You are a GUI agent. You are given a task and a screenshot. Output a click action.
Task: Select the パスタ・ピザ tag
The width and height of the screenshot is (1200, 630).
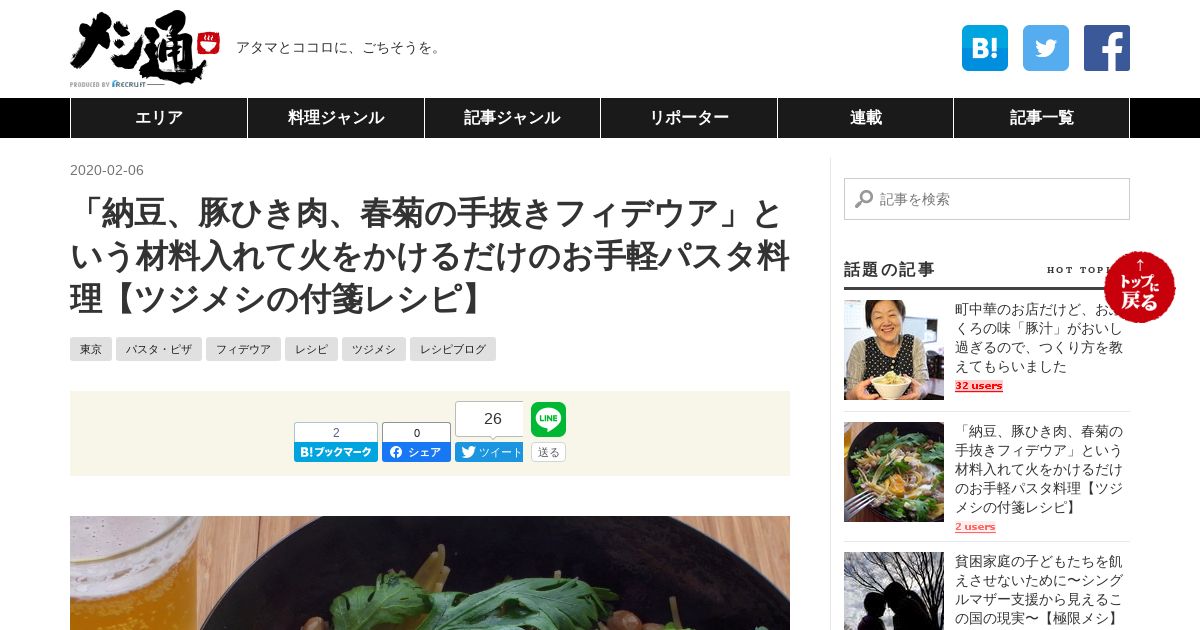pos(159,349)
